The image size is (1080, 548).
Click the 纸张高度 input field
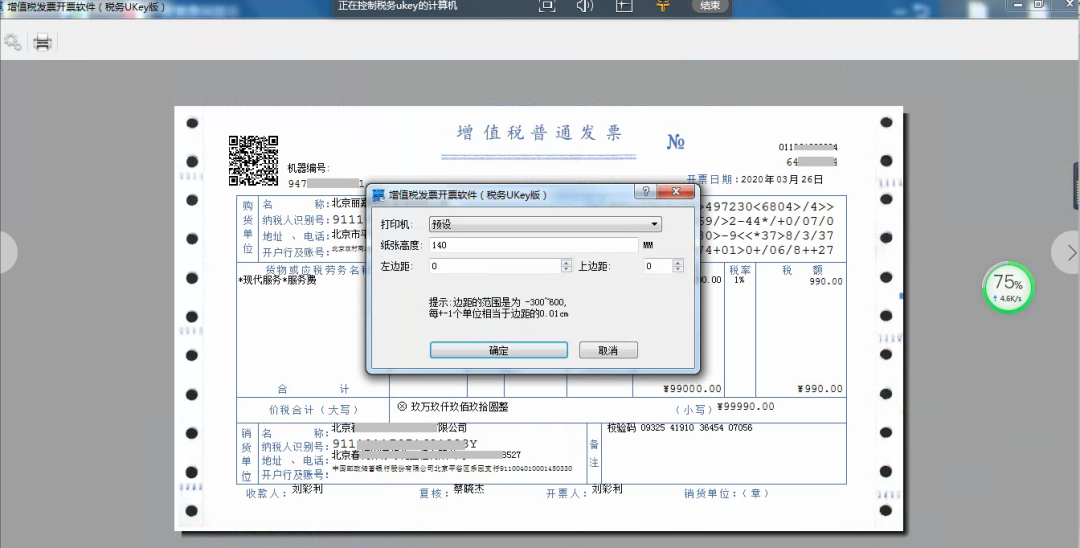click(532, 245)
